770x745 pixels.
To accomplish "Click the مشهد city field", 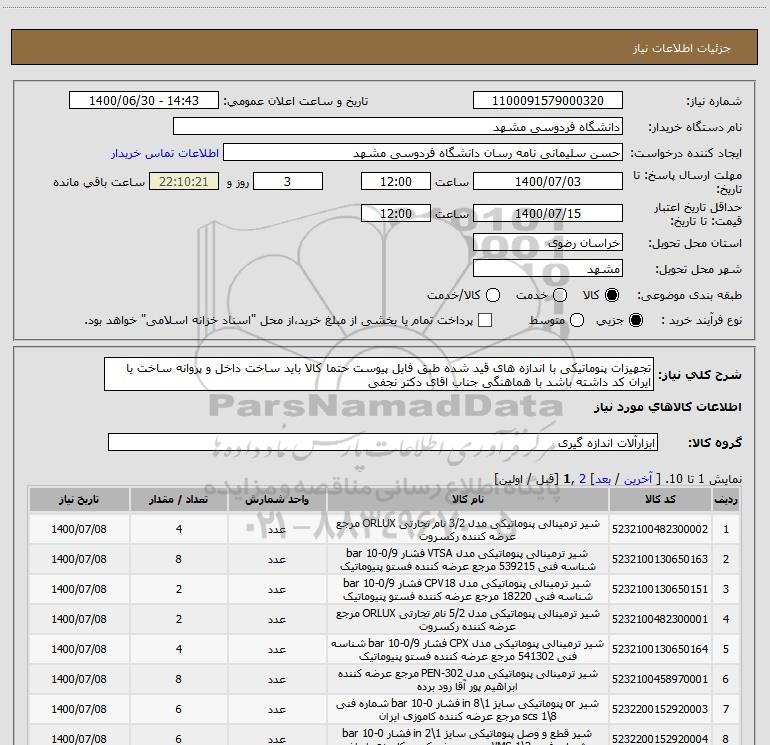I will pos(548,268).
